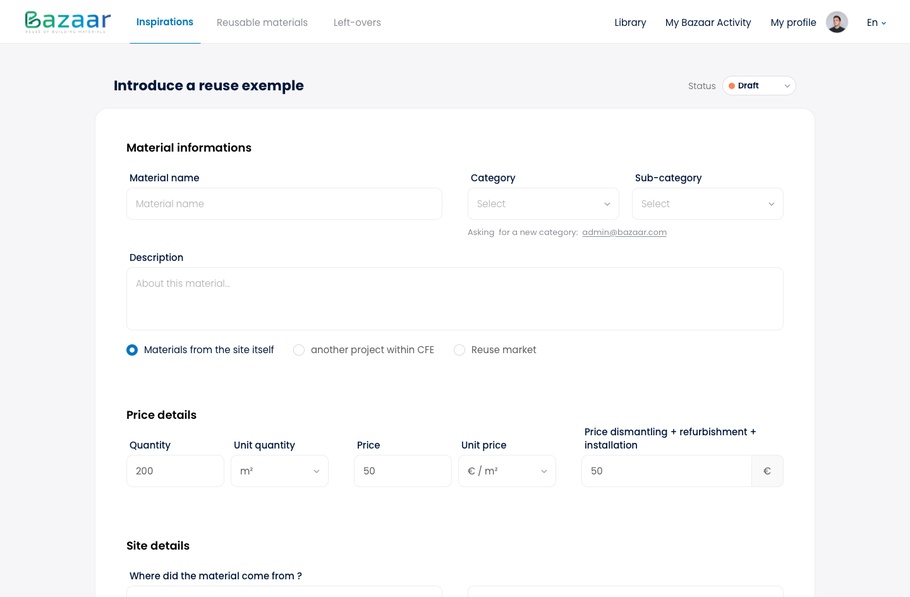Open the Left-overs tab

(x=357, y=22)
